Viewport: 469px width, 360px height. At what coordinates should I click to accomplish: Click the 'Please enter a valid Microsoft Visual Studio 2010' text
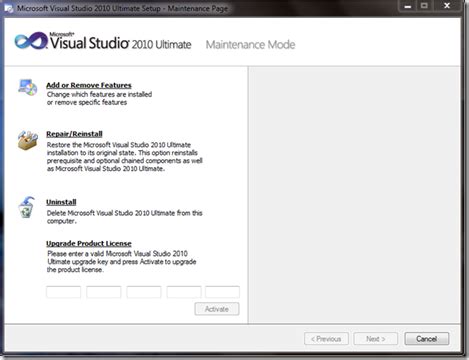tap(117, 253)
